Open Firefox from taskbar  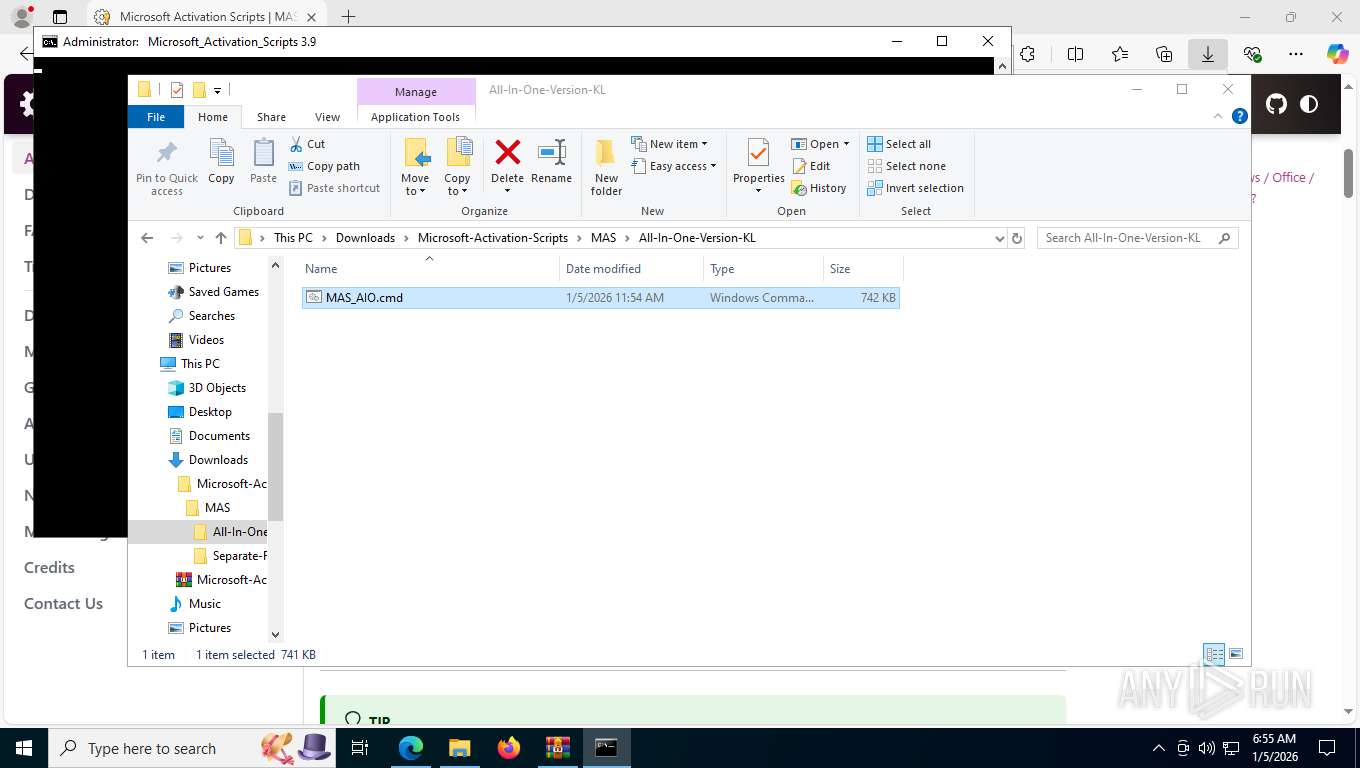pos(509,748)
